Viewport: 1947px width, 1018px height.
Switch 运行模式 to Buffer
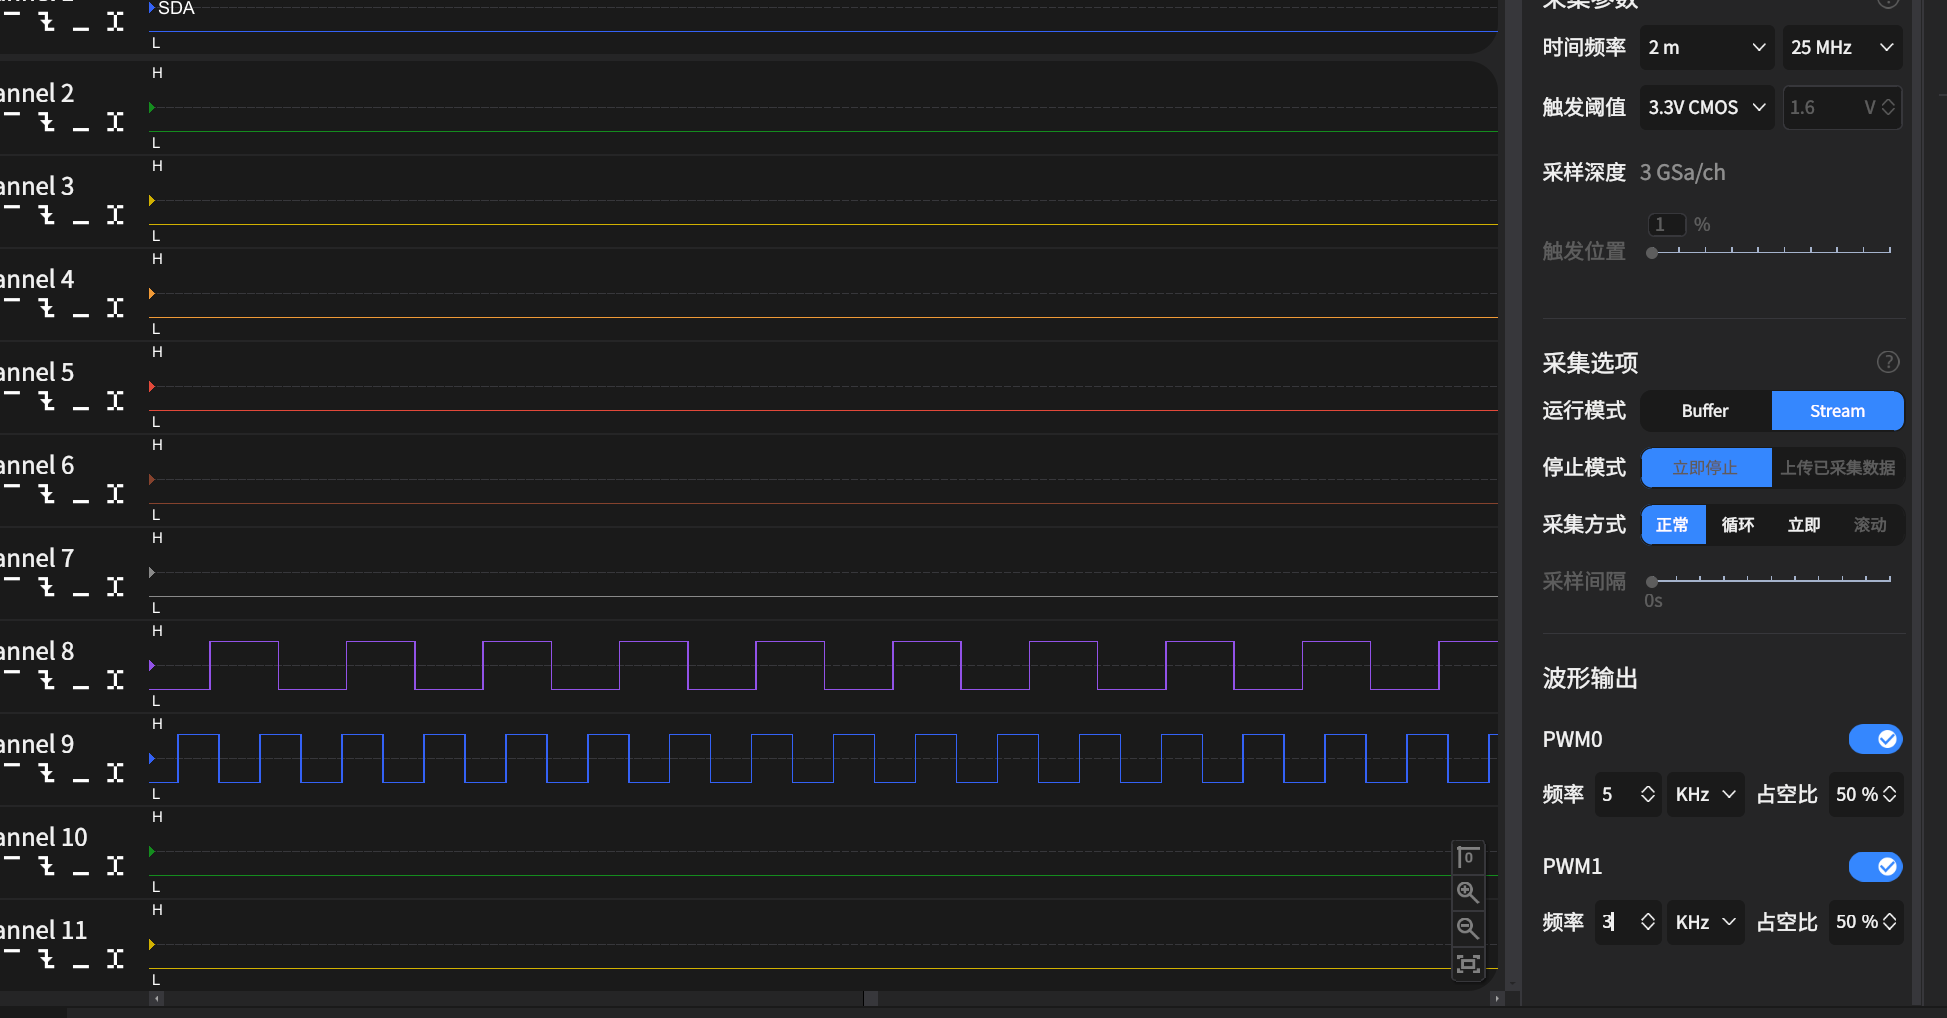[x=1704, y=410]
